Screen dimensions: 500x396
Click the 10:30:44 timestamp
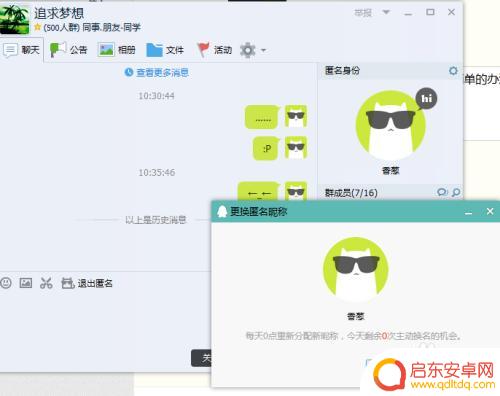(x=156, y=96)
